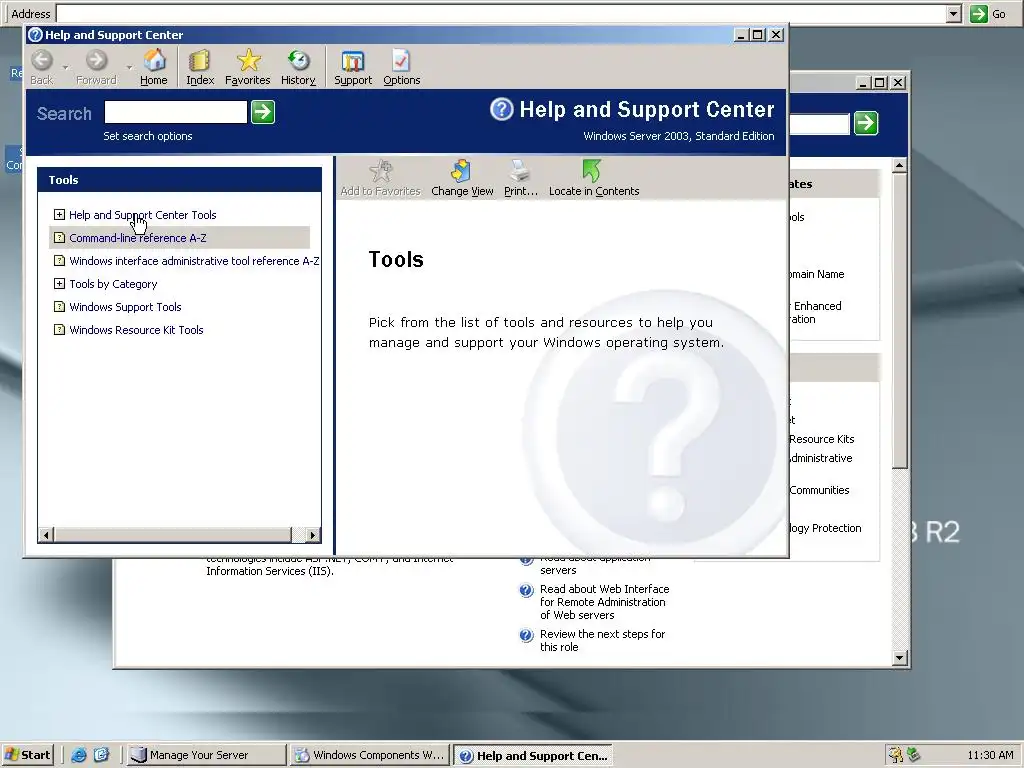The height and width of the screenshot is (768, 1024).
Task: Expand Tools by Category node
Action: (x=59, y=283)
